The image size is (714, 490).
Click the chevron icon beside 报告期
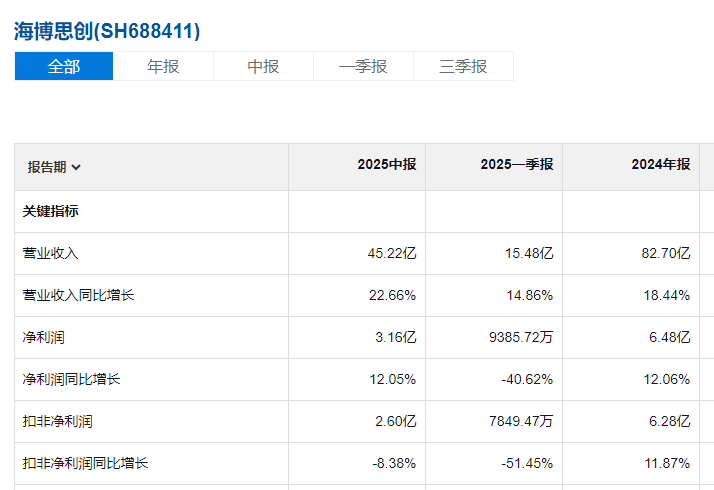click(x=77, y=168)
